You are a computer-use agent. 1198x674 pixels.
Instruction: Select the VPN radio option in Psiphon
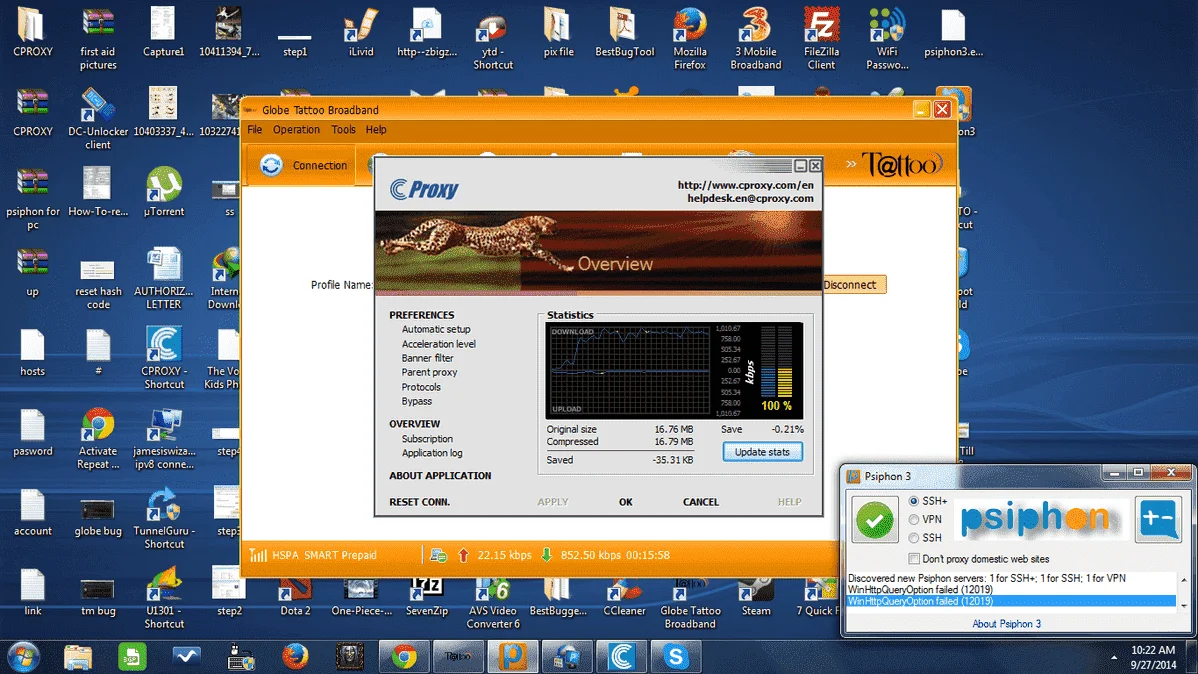tap(914, 520)
